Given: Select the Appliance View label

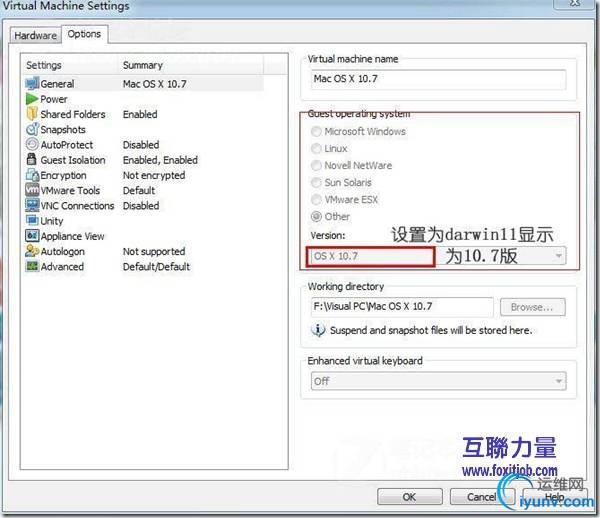Looking at the screenshot, I should point(72,236).
